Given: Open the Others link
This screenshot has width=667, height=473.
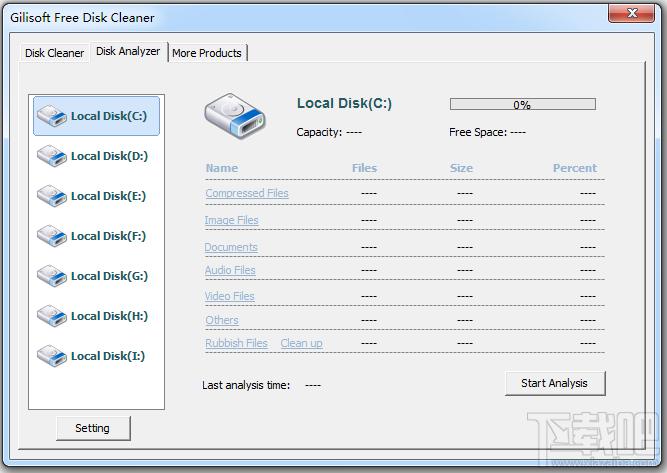Looking at the screenshot, I should (222, 320).
